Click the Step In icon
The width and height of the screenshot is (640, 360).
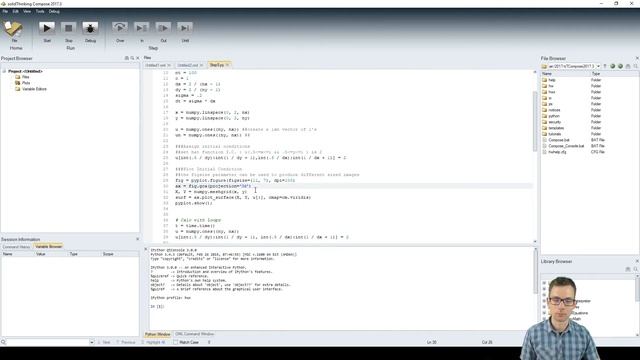(x=142, y=28)
